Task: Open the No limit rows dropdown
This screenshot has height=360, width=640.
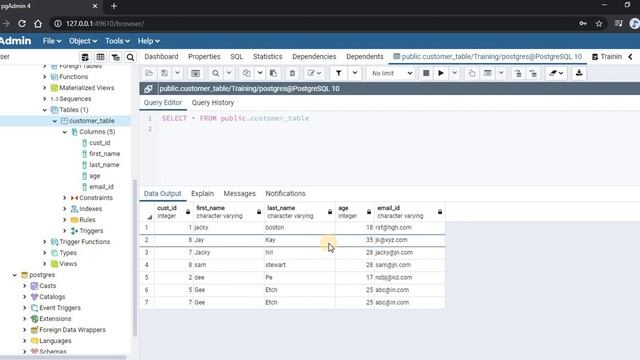Action: coord(391,73)
